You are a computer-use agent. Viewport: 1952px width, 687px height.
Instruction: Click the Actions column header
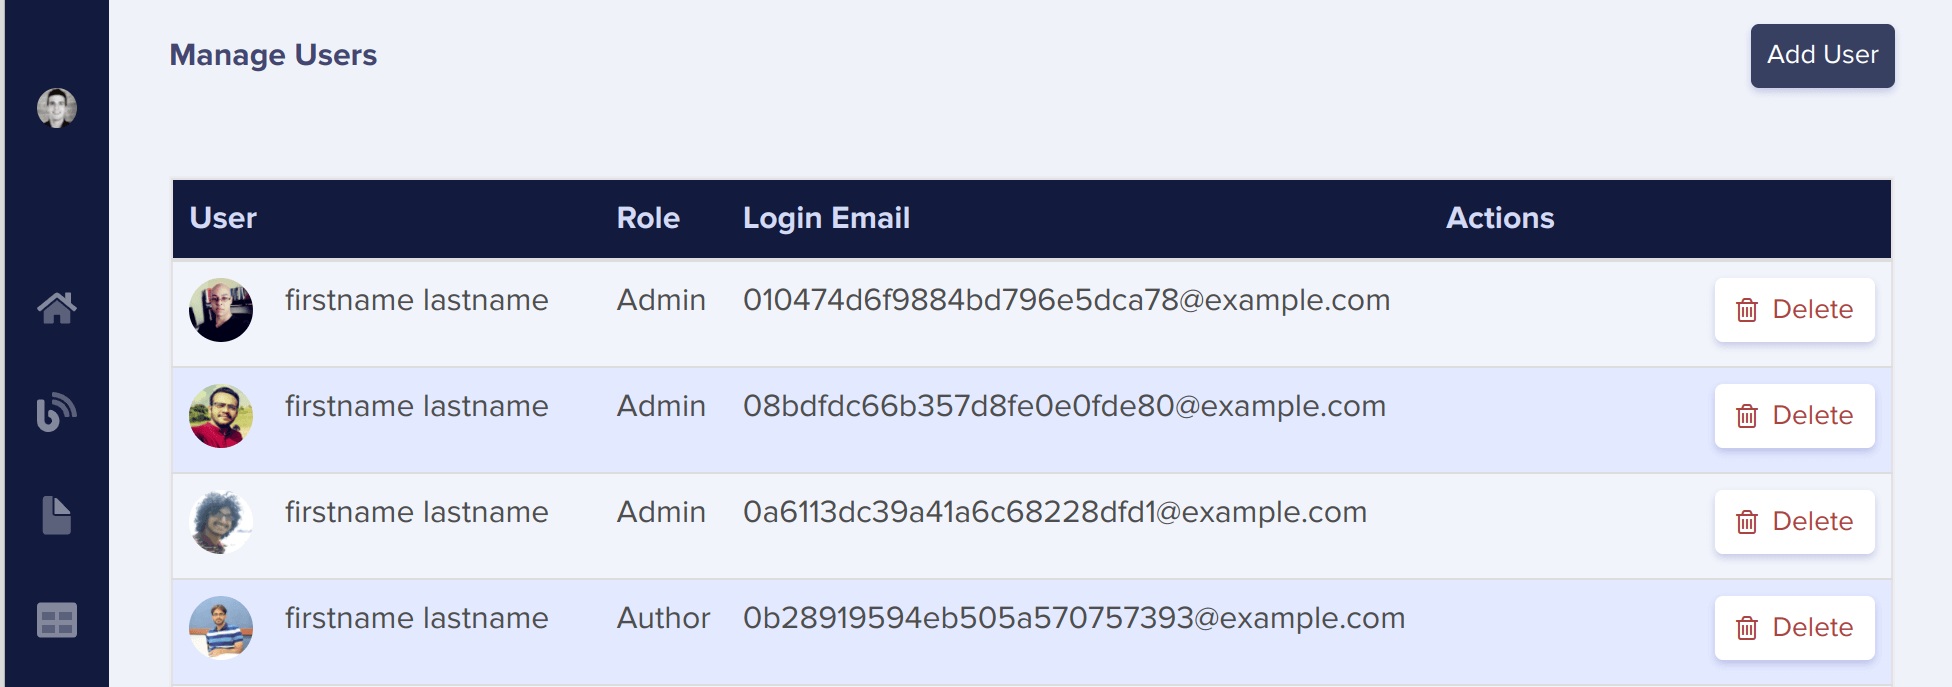tap(1500, 218)
